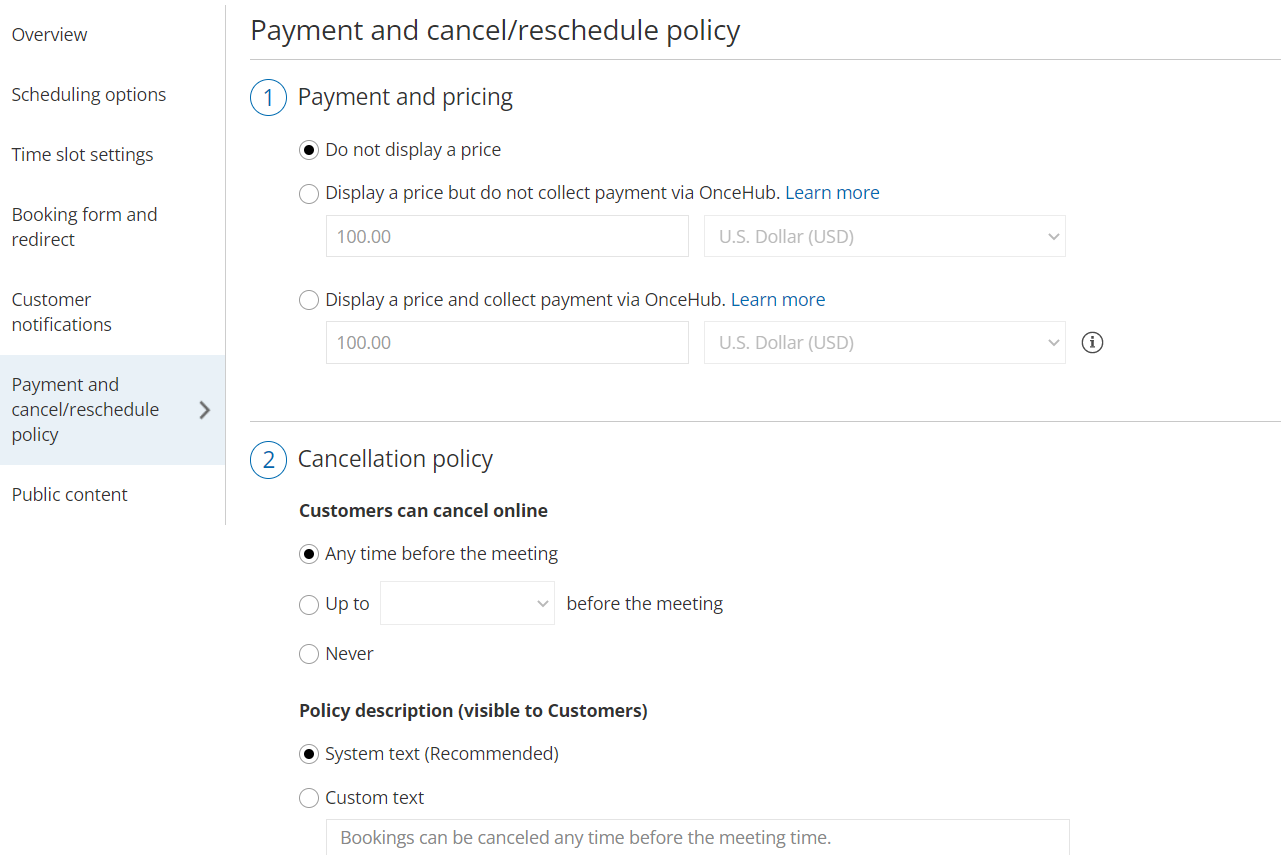
Task: Click the chevron arrow on the Payment policy tab
Action: coord(205,410)
